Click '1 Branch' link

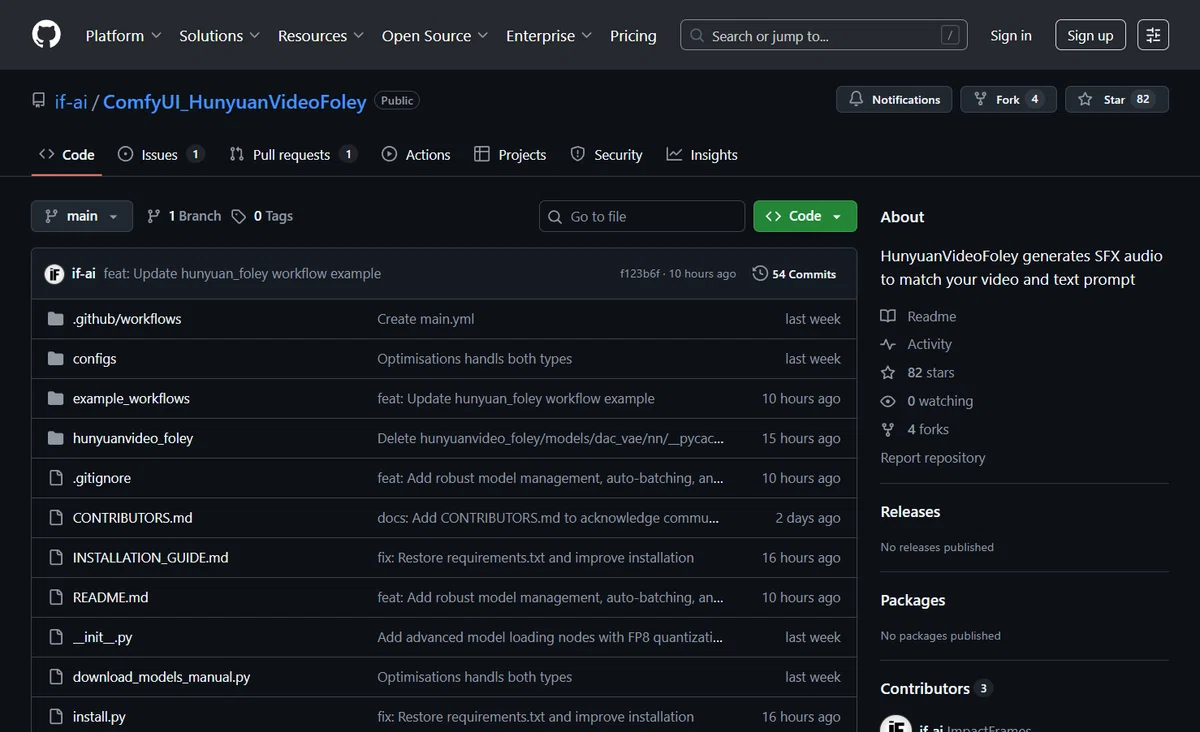(x=184, y=216)
